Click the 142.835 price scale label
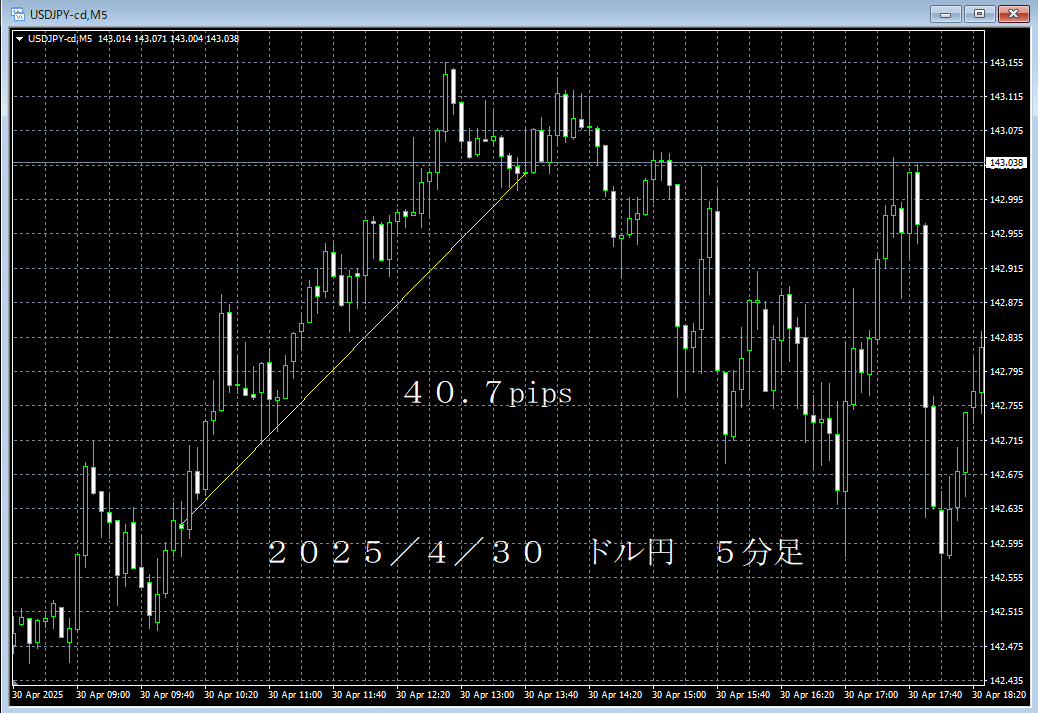 [1006, 338]
